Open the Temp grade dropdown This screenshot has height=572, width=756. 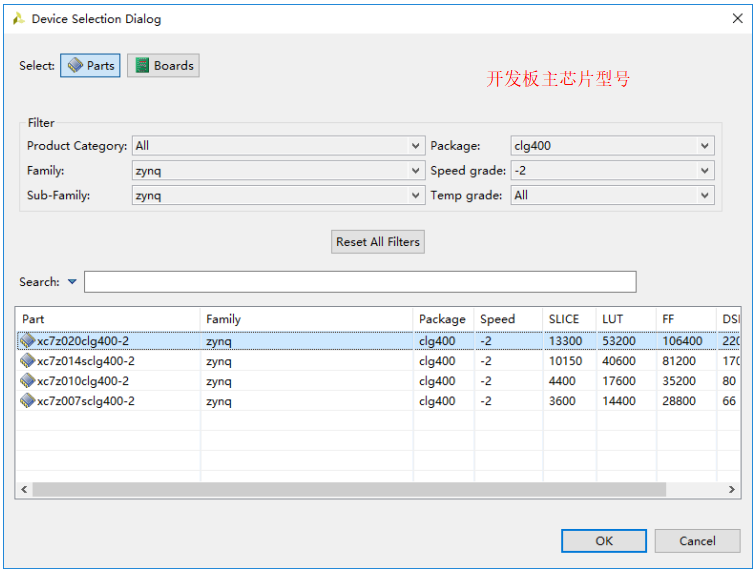[x=612, y=196]
